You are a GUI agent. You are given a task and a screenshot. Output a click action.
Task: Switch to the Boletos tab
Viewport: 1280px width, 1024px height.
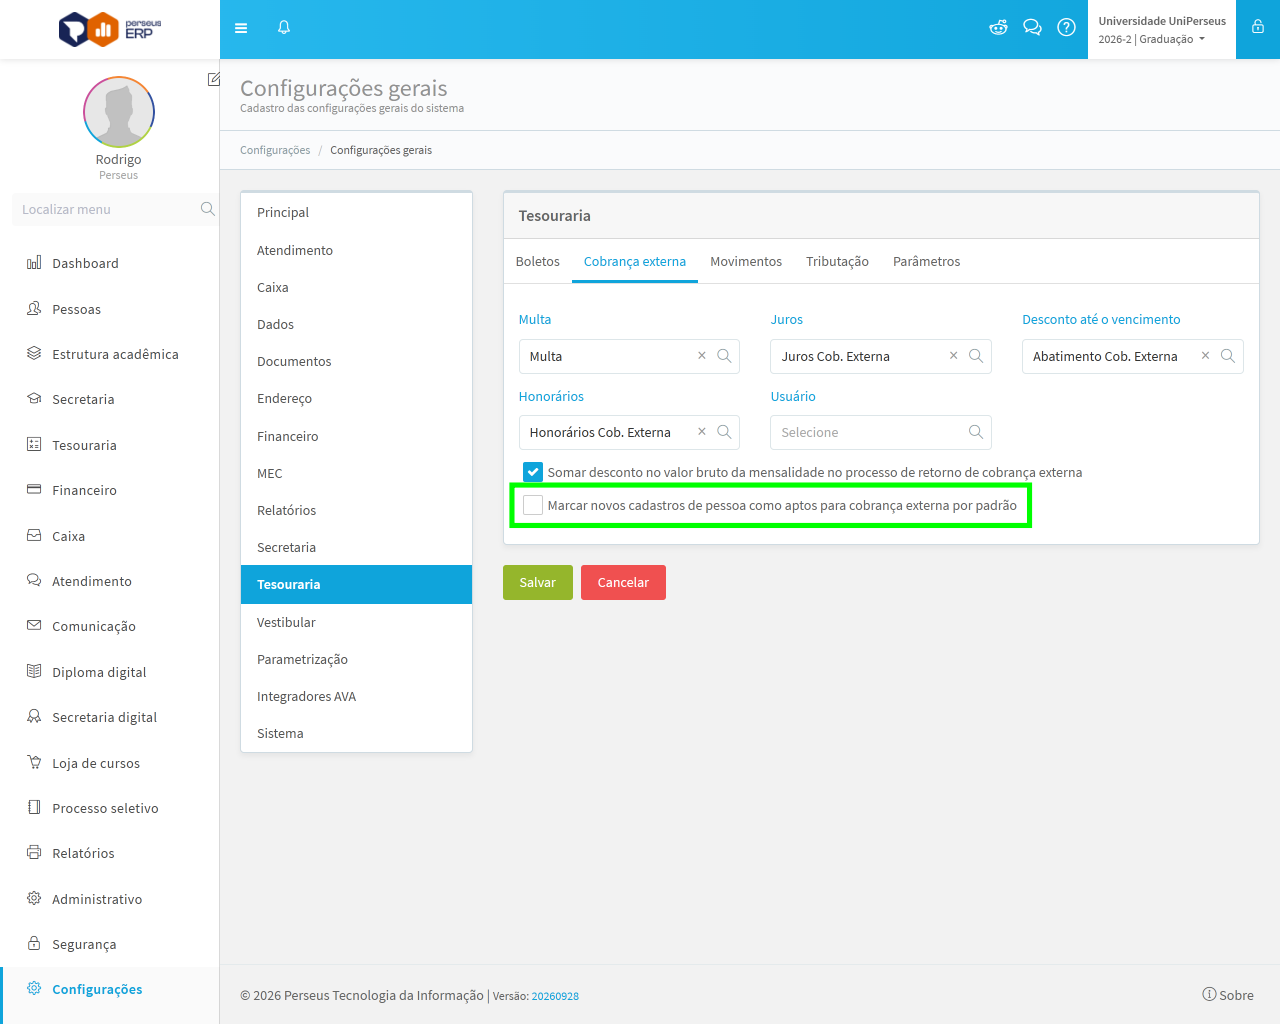pyautogui.click(x=537, y=262)
